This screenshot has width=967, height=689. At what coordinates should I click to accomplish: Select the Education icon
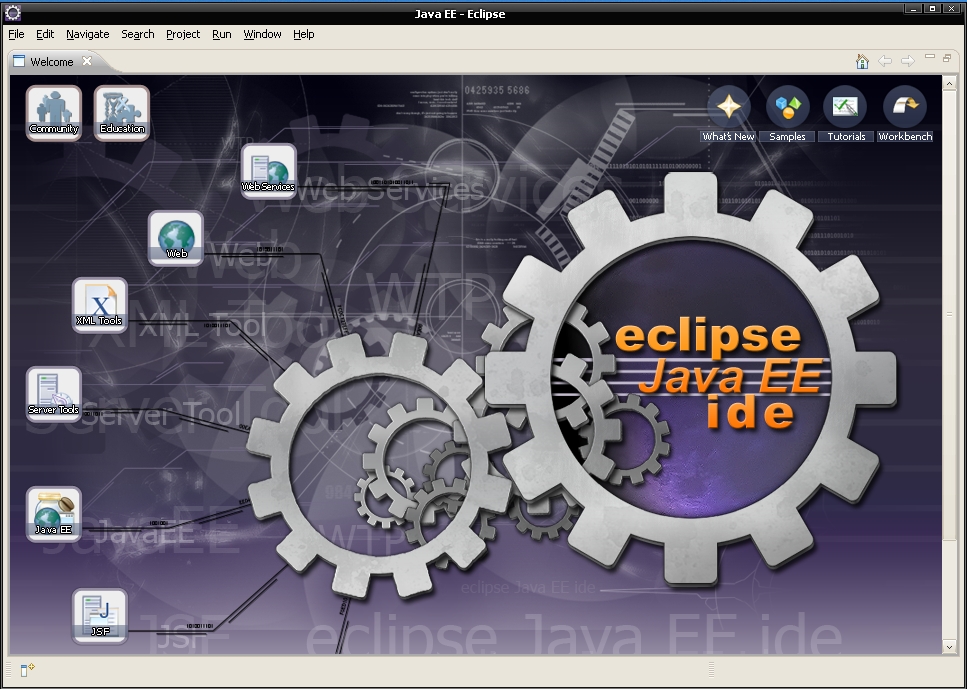(x=121, y=111)
